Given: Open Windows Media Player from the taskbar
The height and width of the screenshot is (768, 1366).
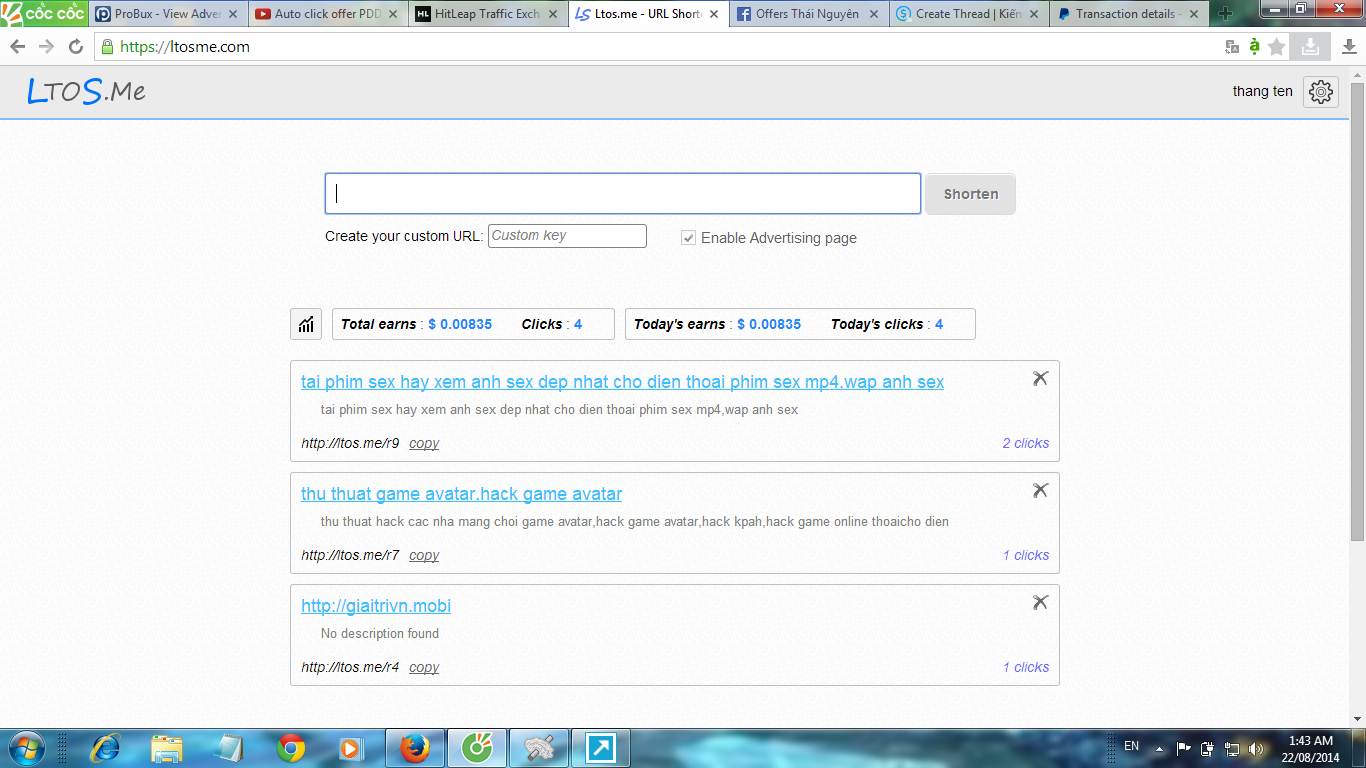Looking at the screenshot, I should pos(350,748).
